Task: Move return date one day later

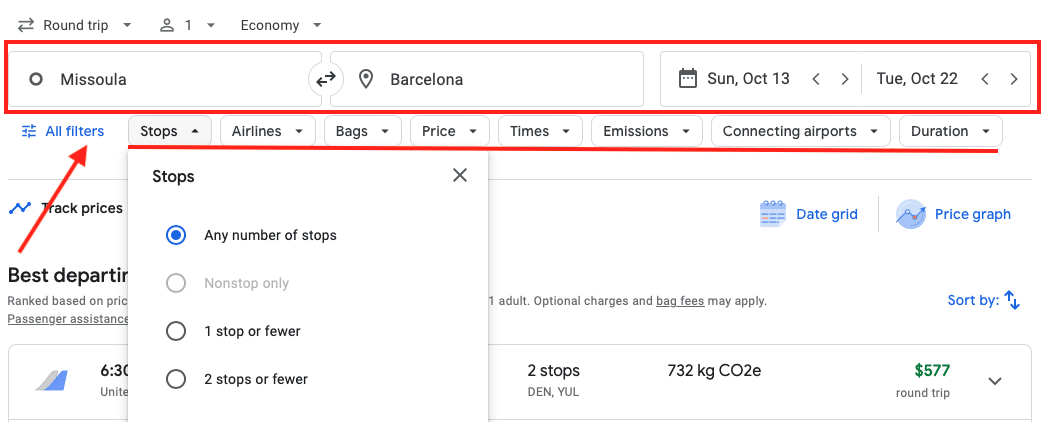Action: pyautogui.click(x=1014, y=79)
